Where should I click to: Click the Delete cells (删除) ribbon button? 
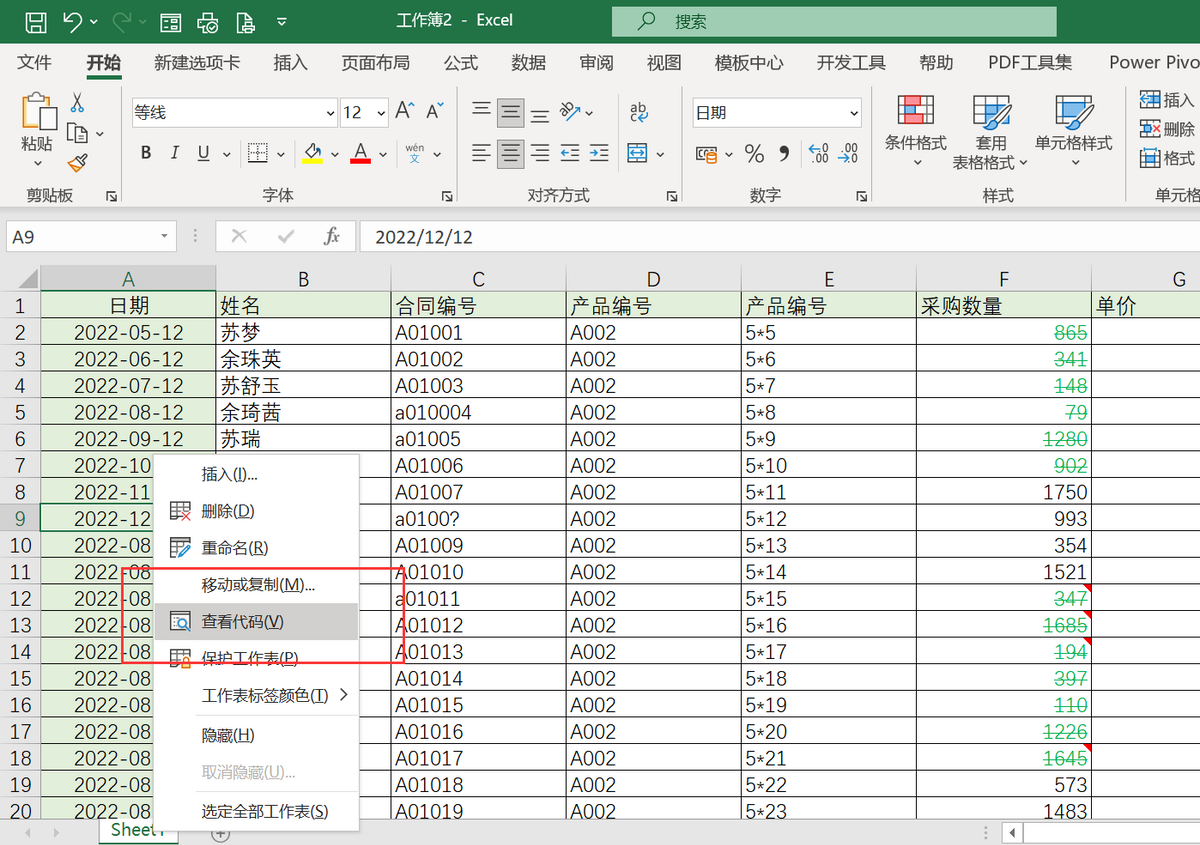coord(1168,128)
